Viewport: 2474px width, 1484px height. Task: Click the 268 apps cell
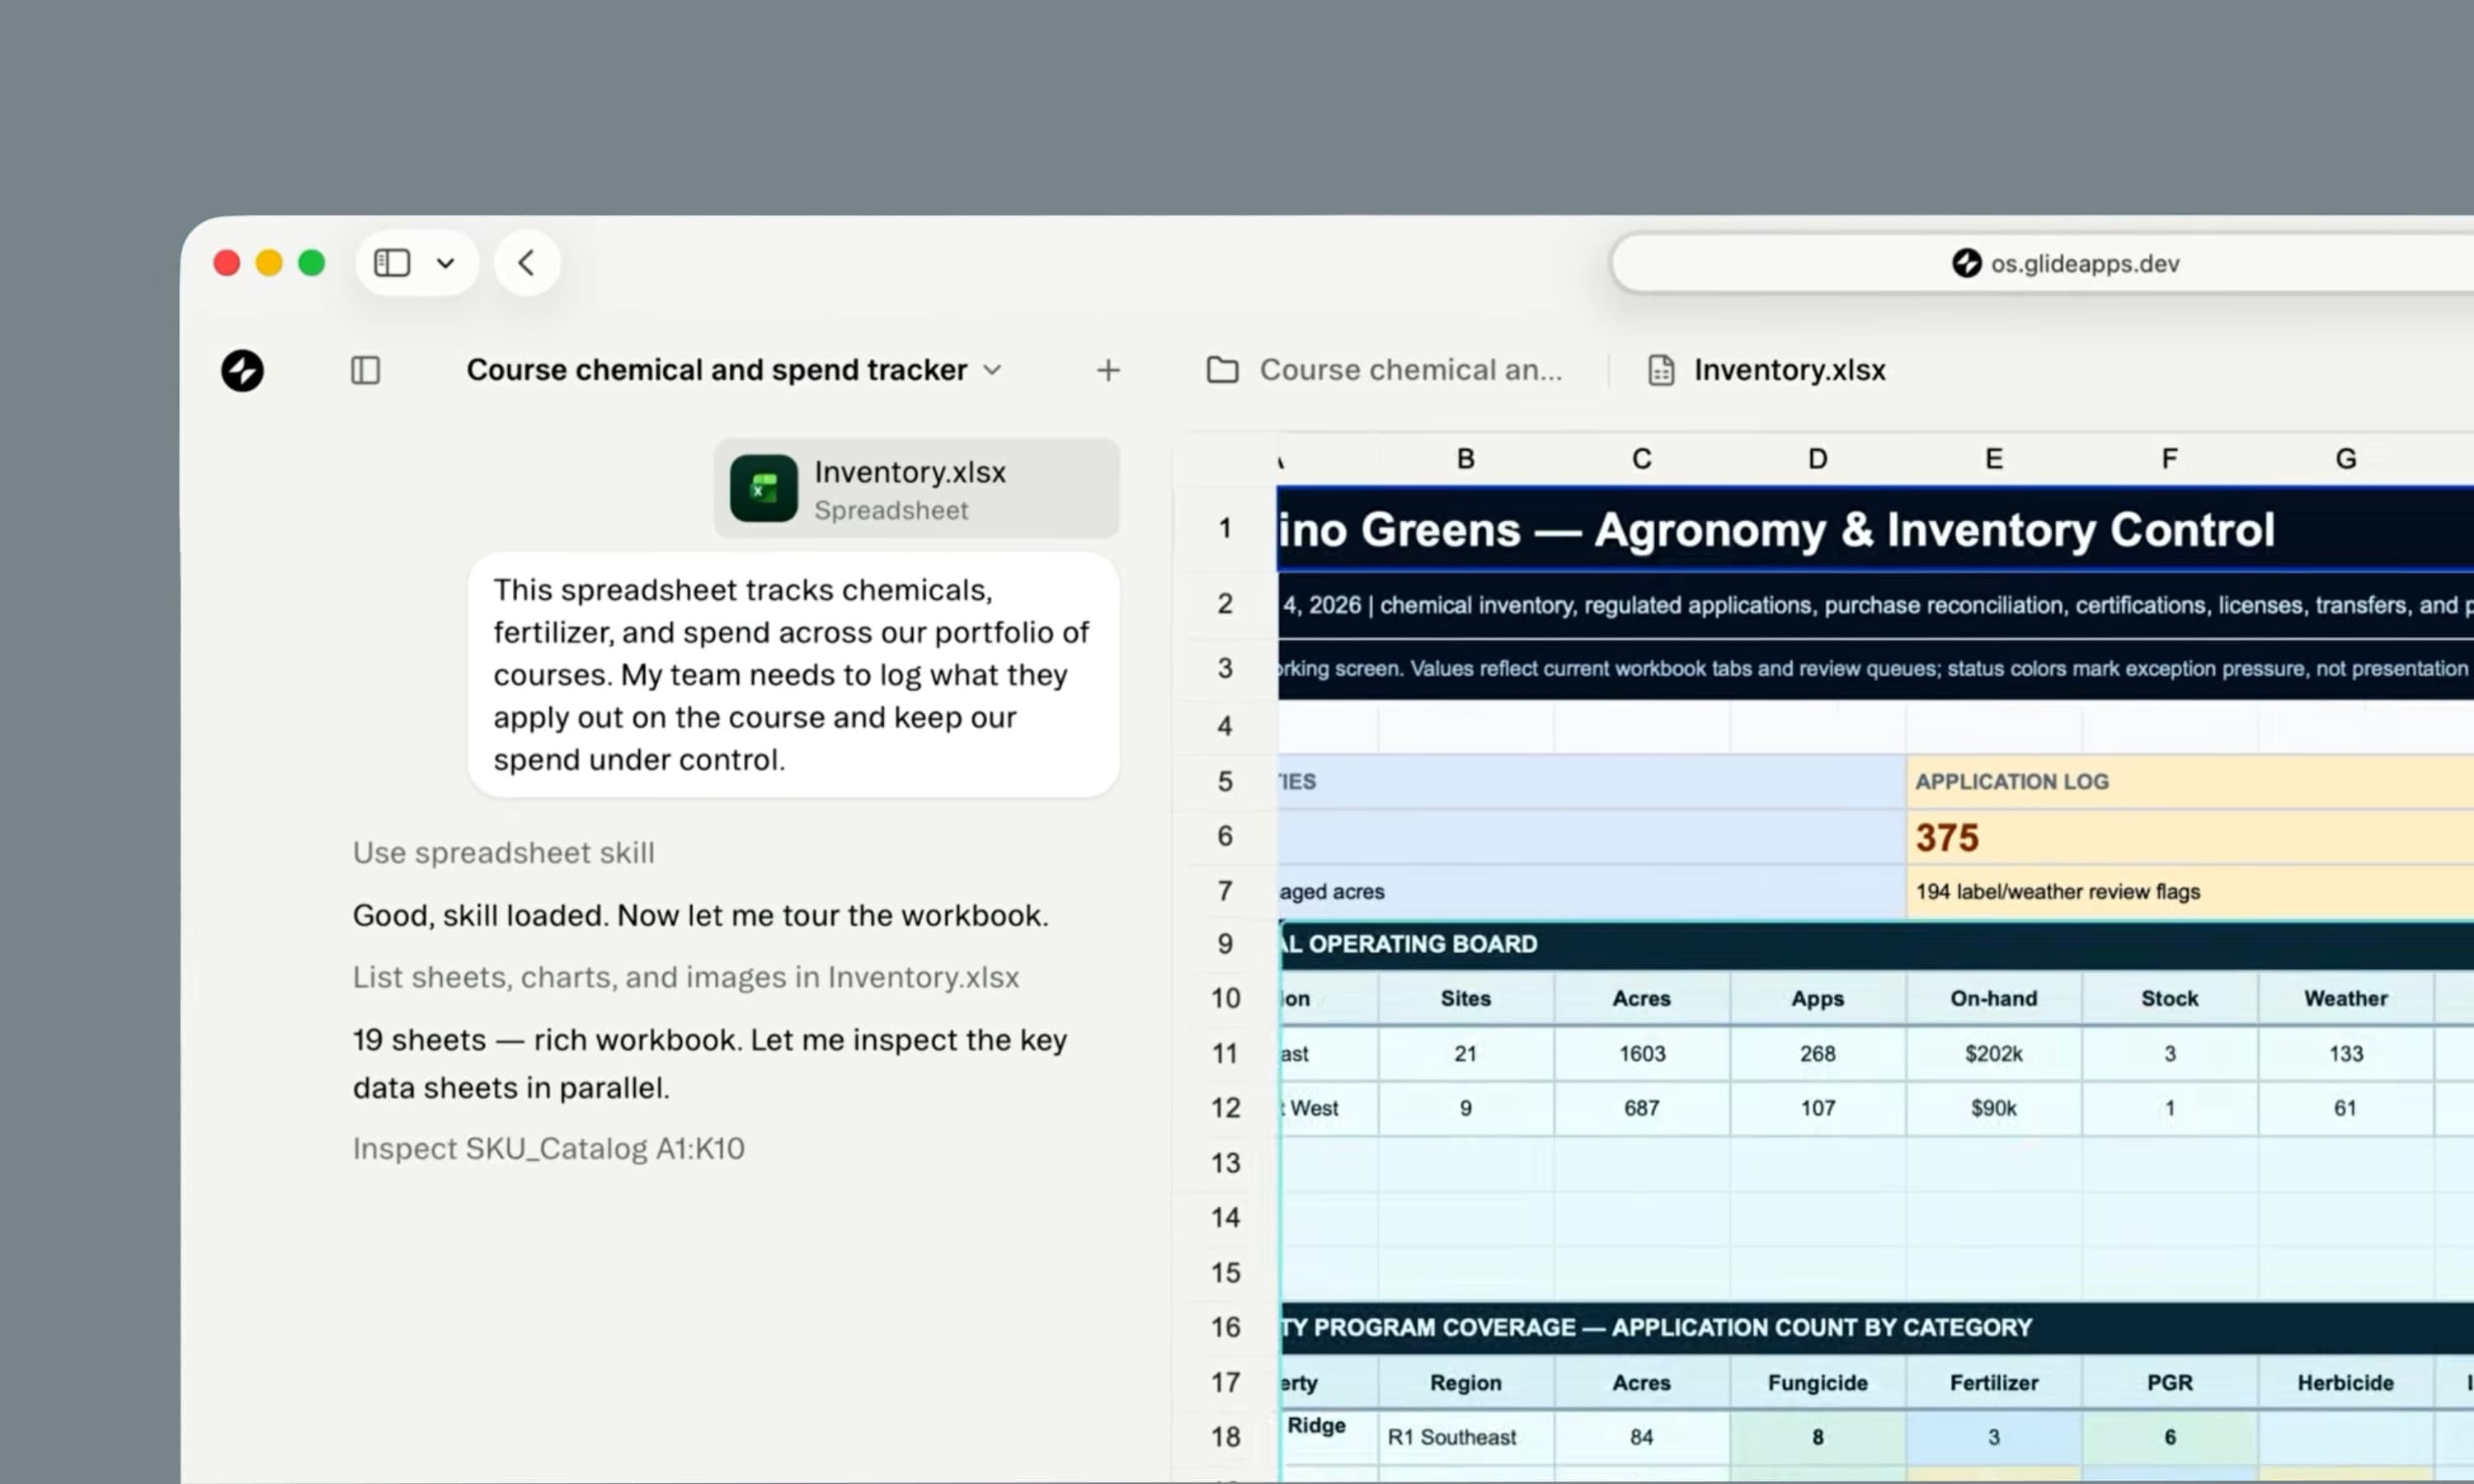[1818, 1053]
